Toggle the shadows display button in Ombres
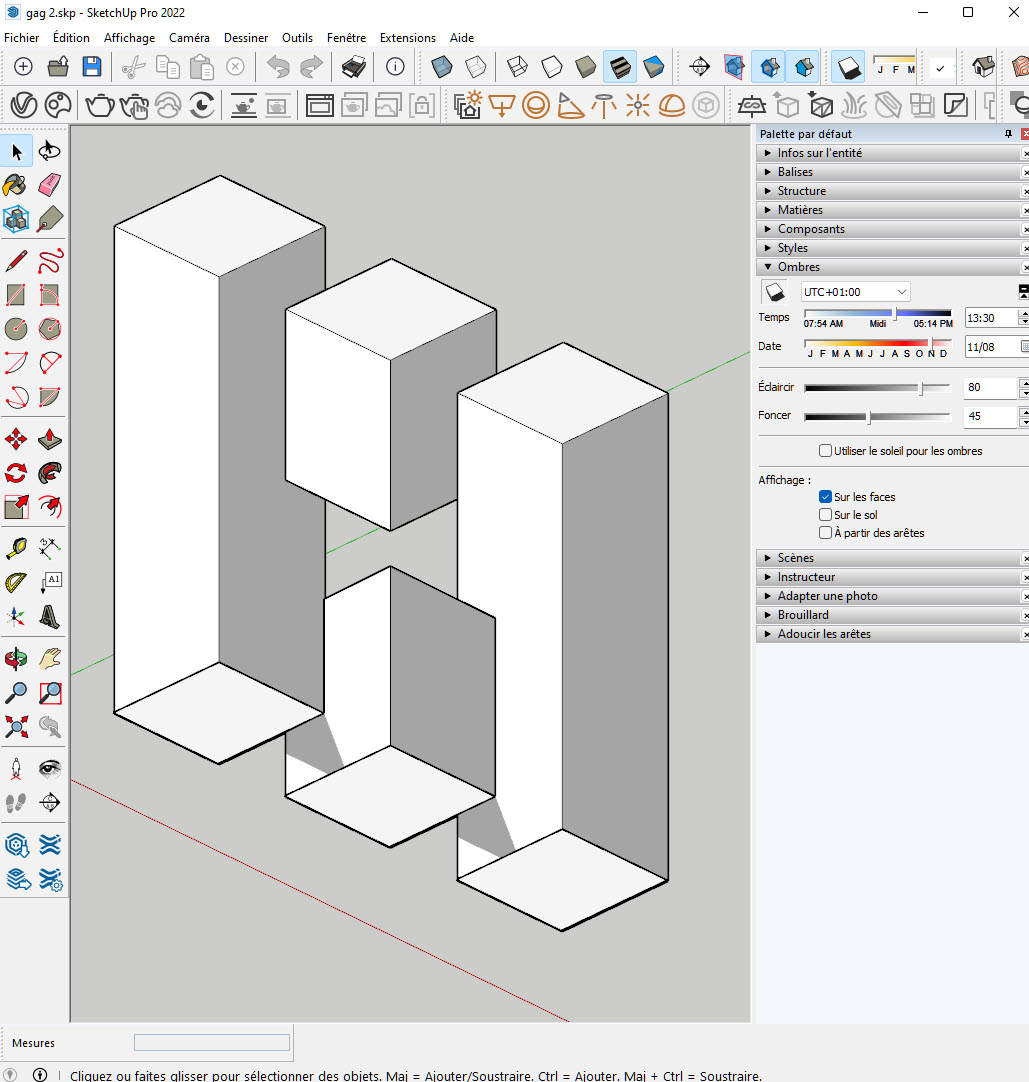This screenshot has height=1082, width=1029. coord(774,292)
